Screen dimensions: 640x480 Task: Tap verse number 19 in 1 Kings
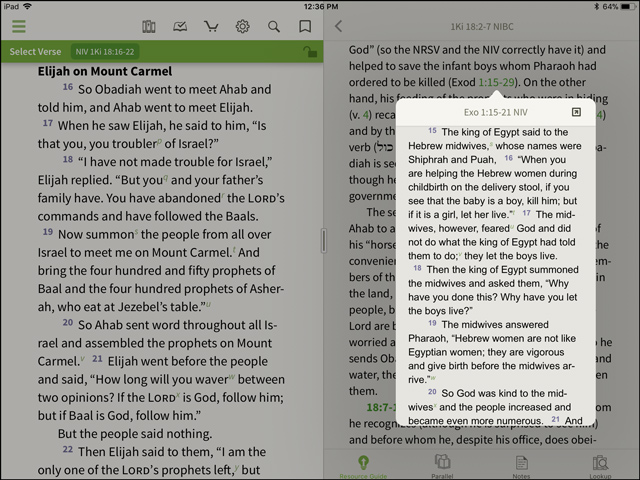tap(48, 232)
